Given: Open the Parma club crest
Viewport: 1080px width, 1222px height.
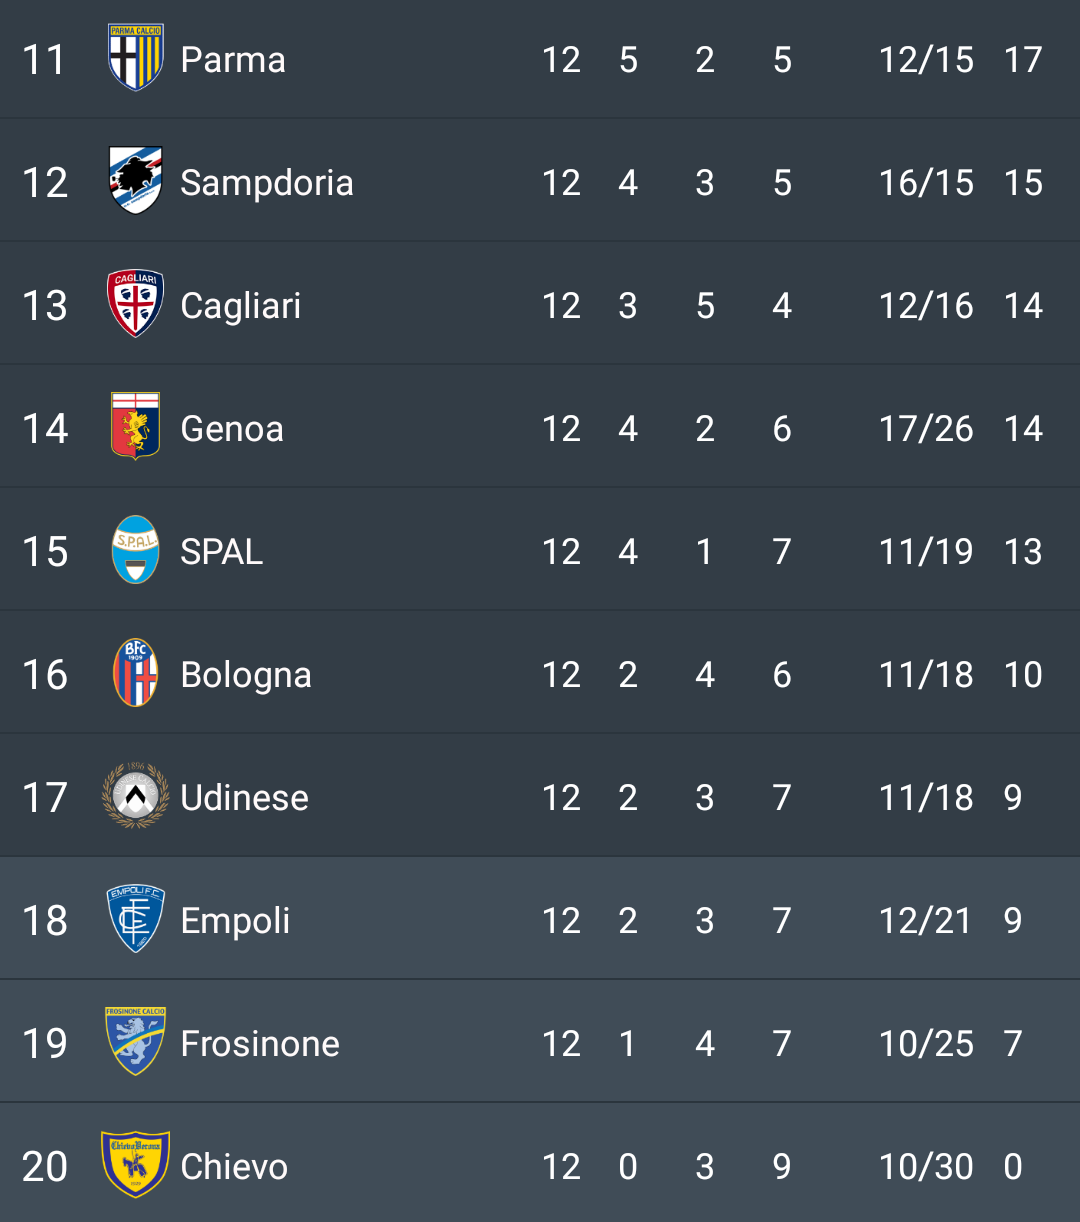Looking at the screenshot, I should point(136,58).
